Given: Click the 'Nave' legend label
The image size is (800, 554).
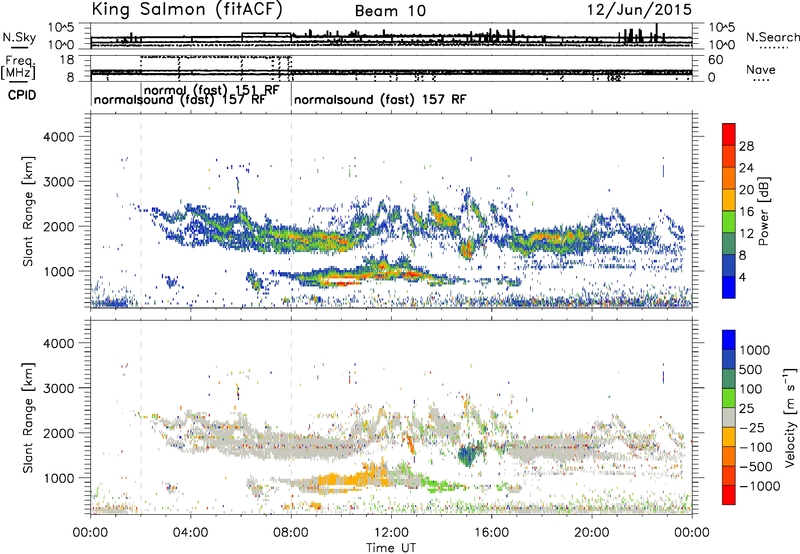Looking at the screenshot, I should (760, 70).
